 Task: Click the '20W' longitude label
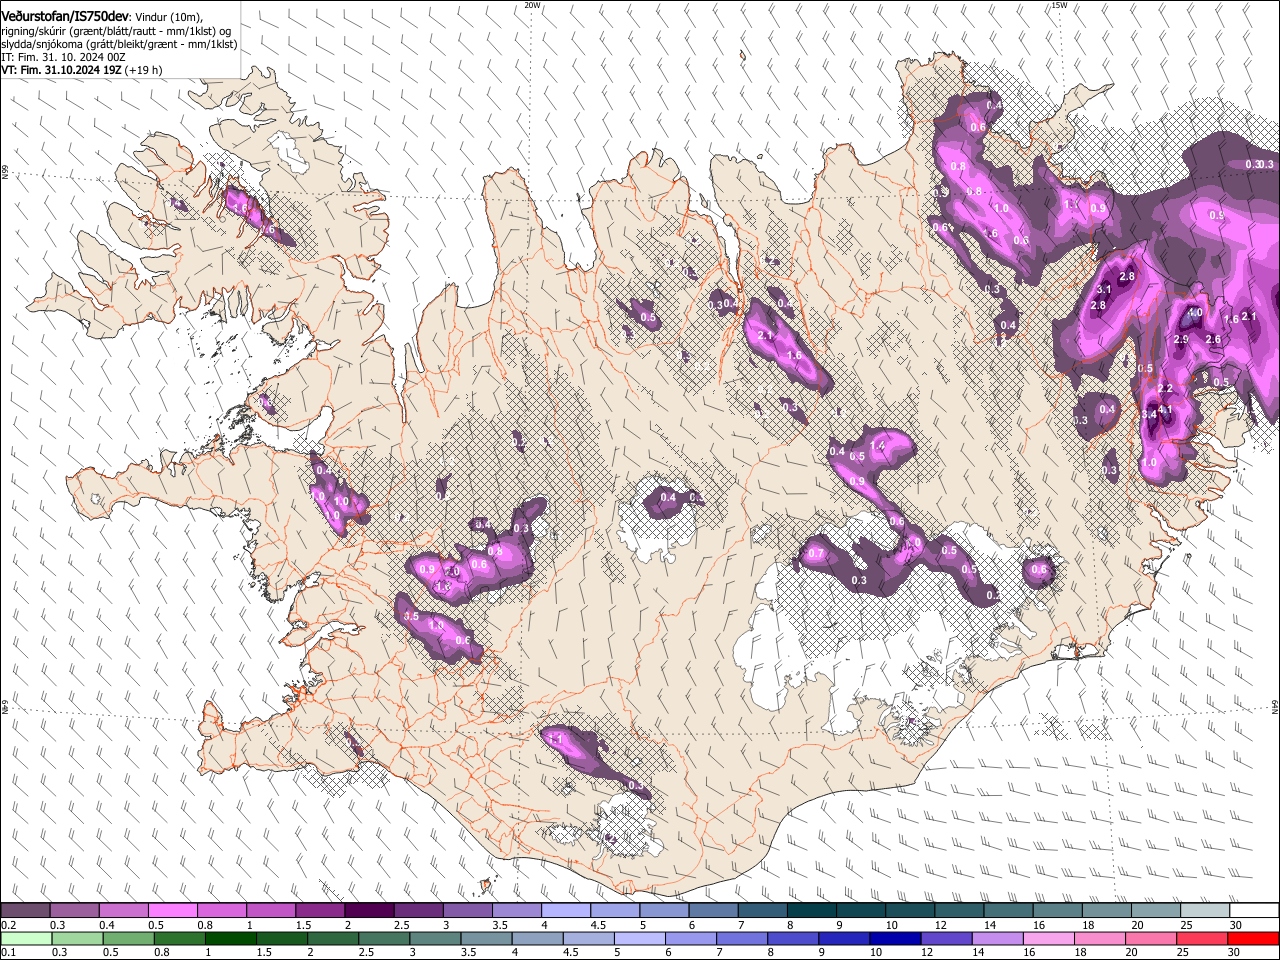coord(533,5)
